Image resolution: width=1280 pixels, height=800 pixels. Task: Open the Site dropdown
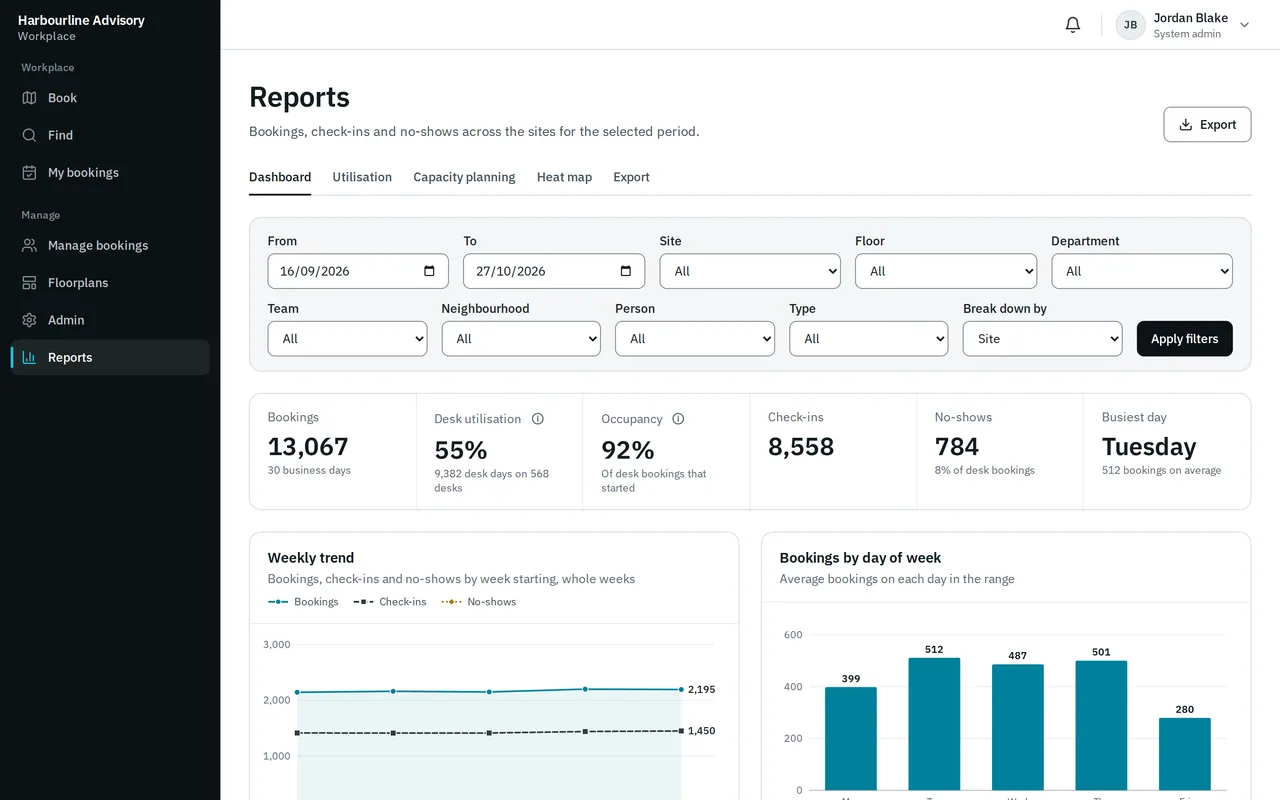pyautogui.click(x=750, y=271)
